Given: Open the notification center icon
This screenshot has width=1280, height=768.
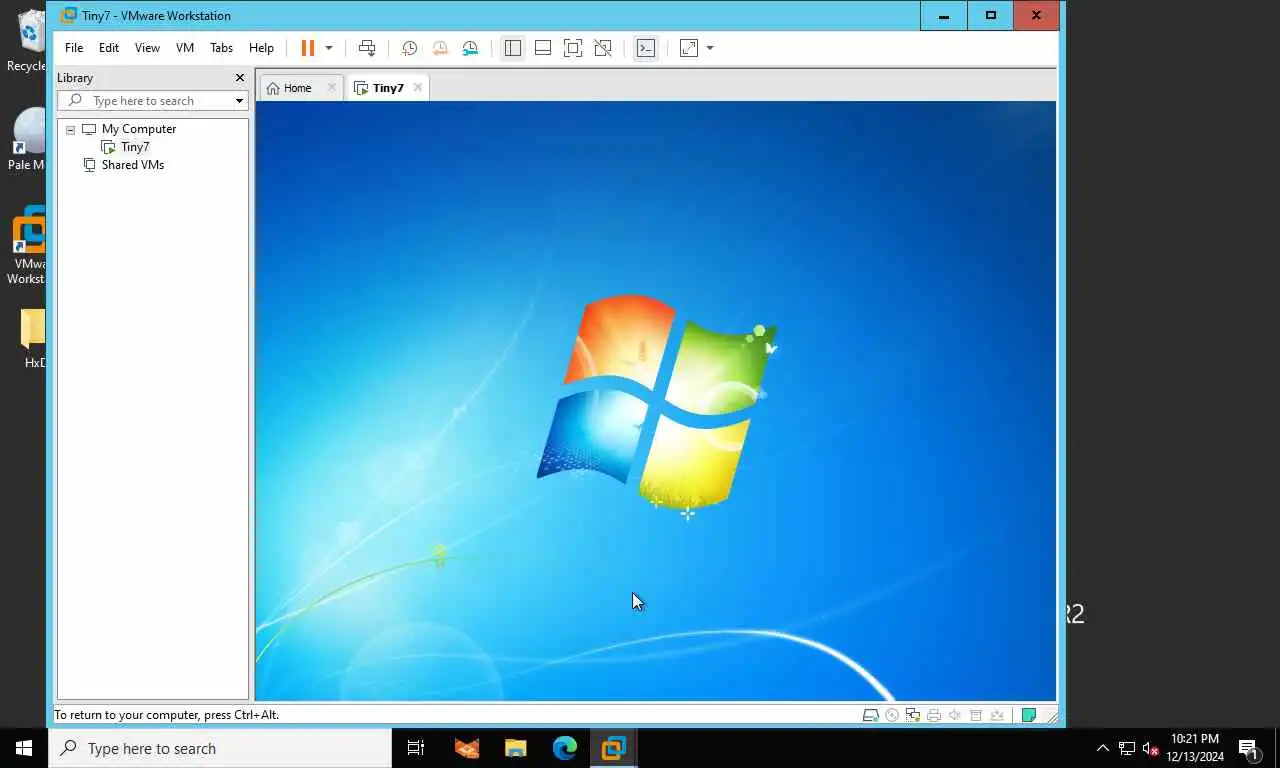Looking at the screenshot, I should tap(1248, 748).
